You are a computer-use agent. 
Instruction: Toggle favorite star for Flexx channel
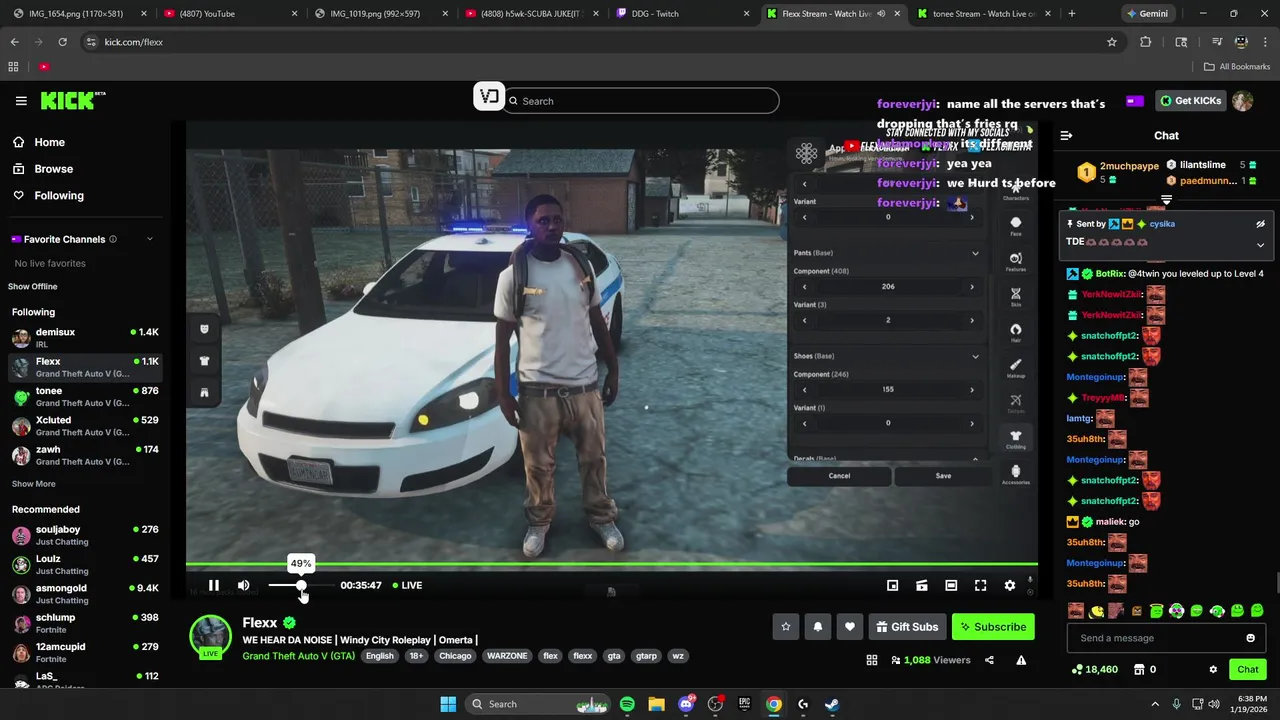coord(786,627)
